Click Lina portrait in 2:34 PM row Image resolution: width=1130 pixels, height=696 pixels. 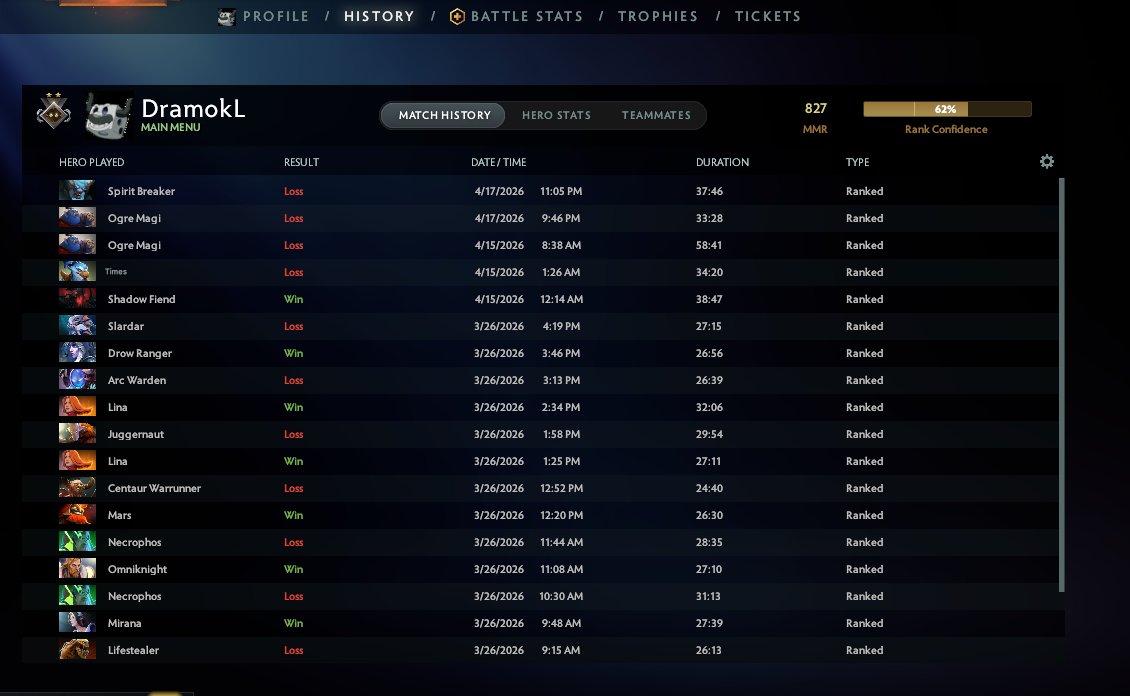click(77, 407)
